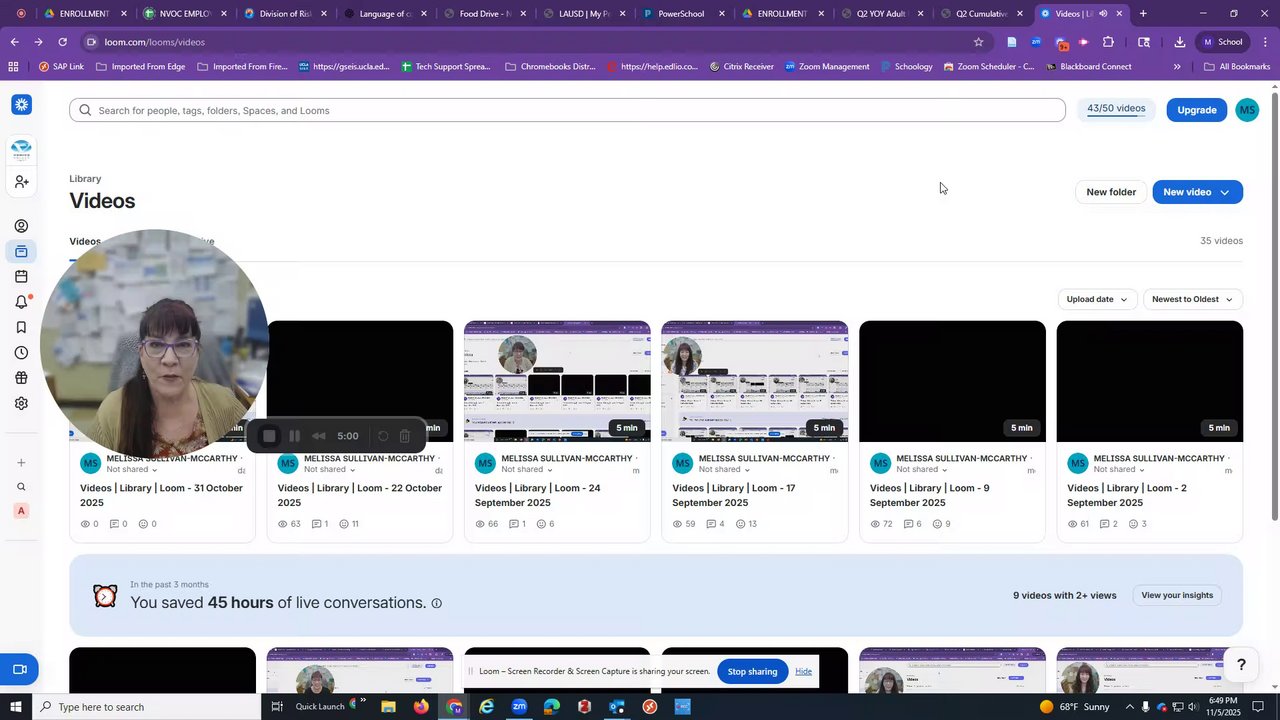Open the MS account avatar at top right
Screen dimensions: 1280x720
click(x=1247, y=110)
